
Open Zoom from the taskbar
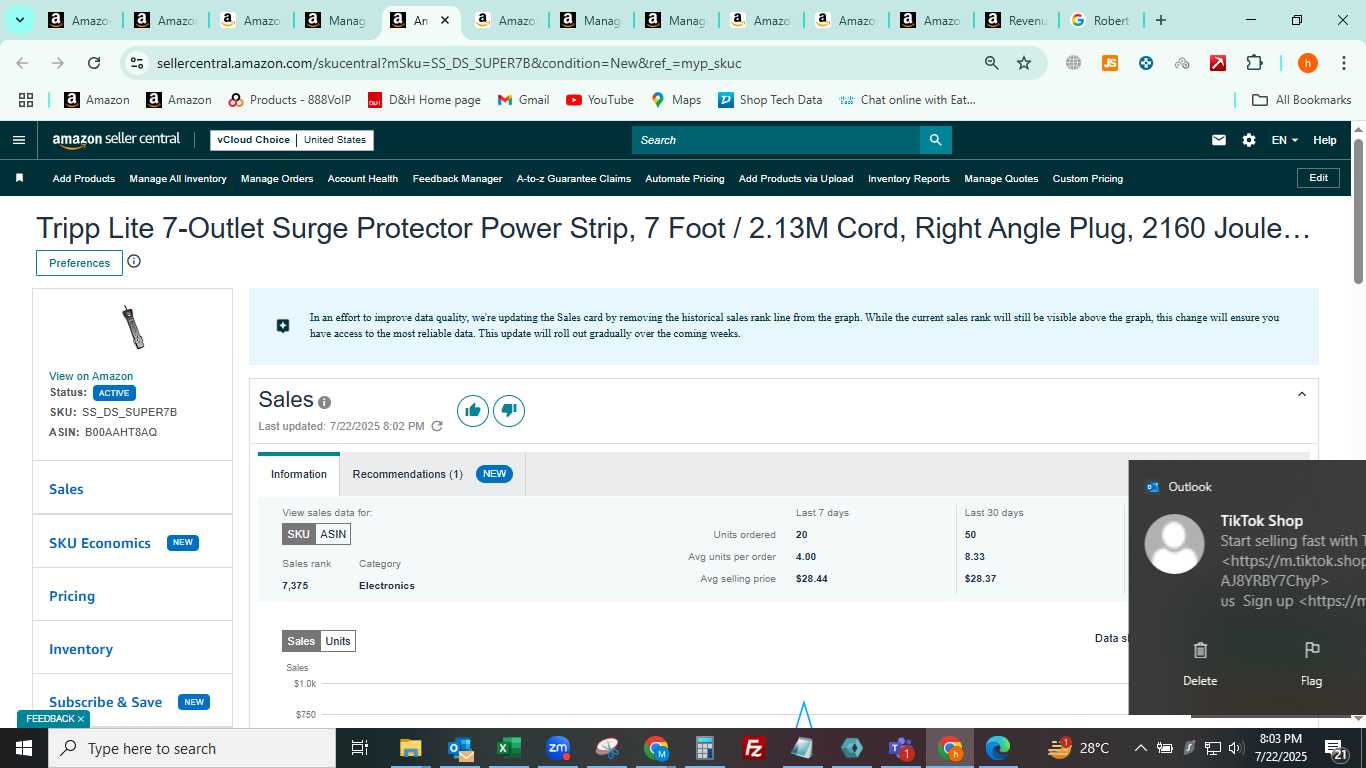pos(558,748)
